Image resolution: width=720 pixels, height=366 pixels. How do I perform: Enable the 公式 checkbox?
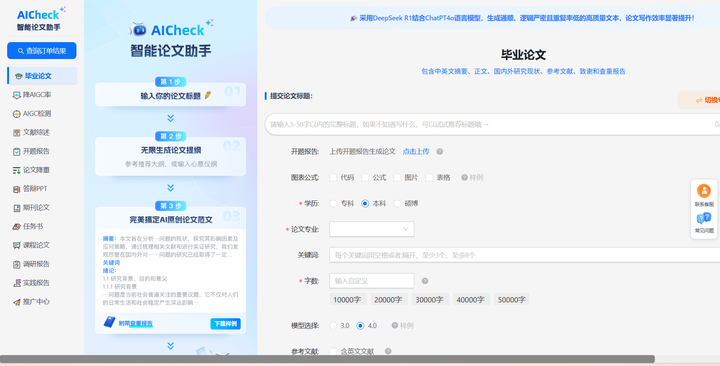coord(365,177)
